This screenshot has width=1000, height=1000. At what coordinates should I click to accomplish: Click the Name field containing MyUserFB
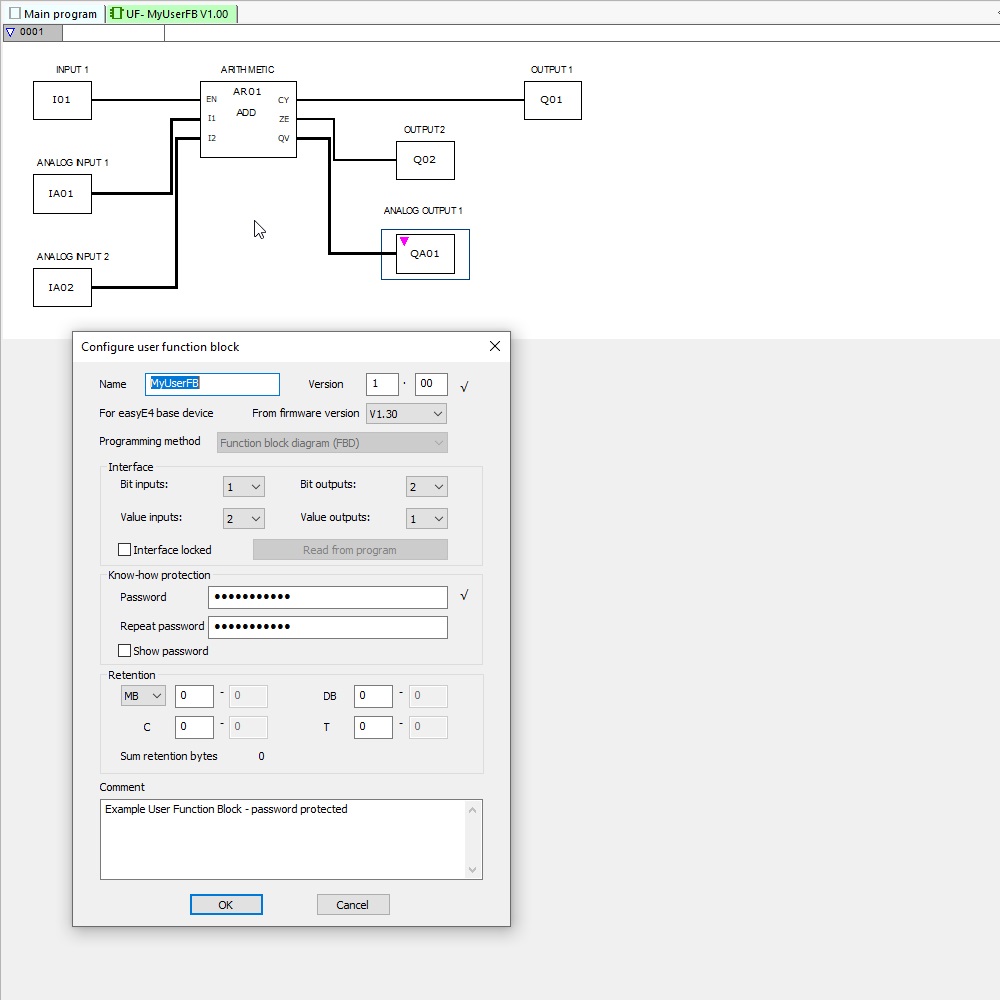[x=212, y=384]
